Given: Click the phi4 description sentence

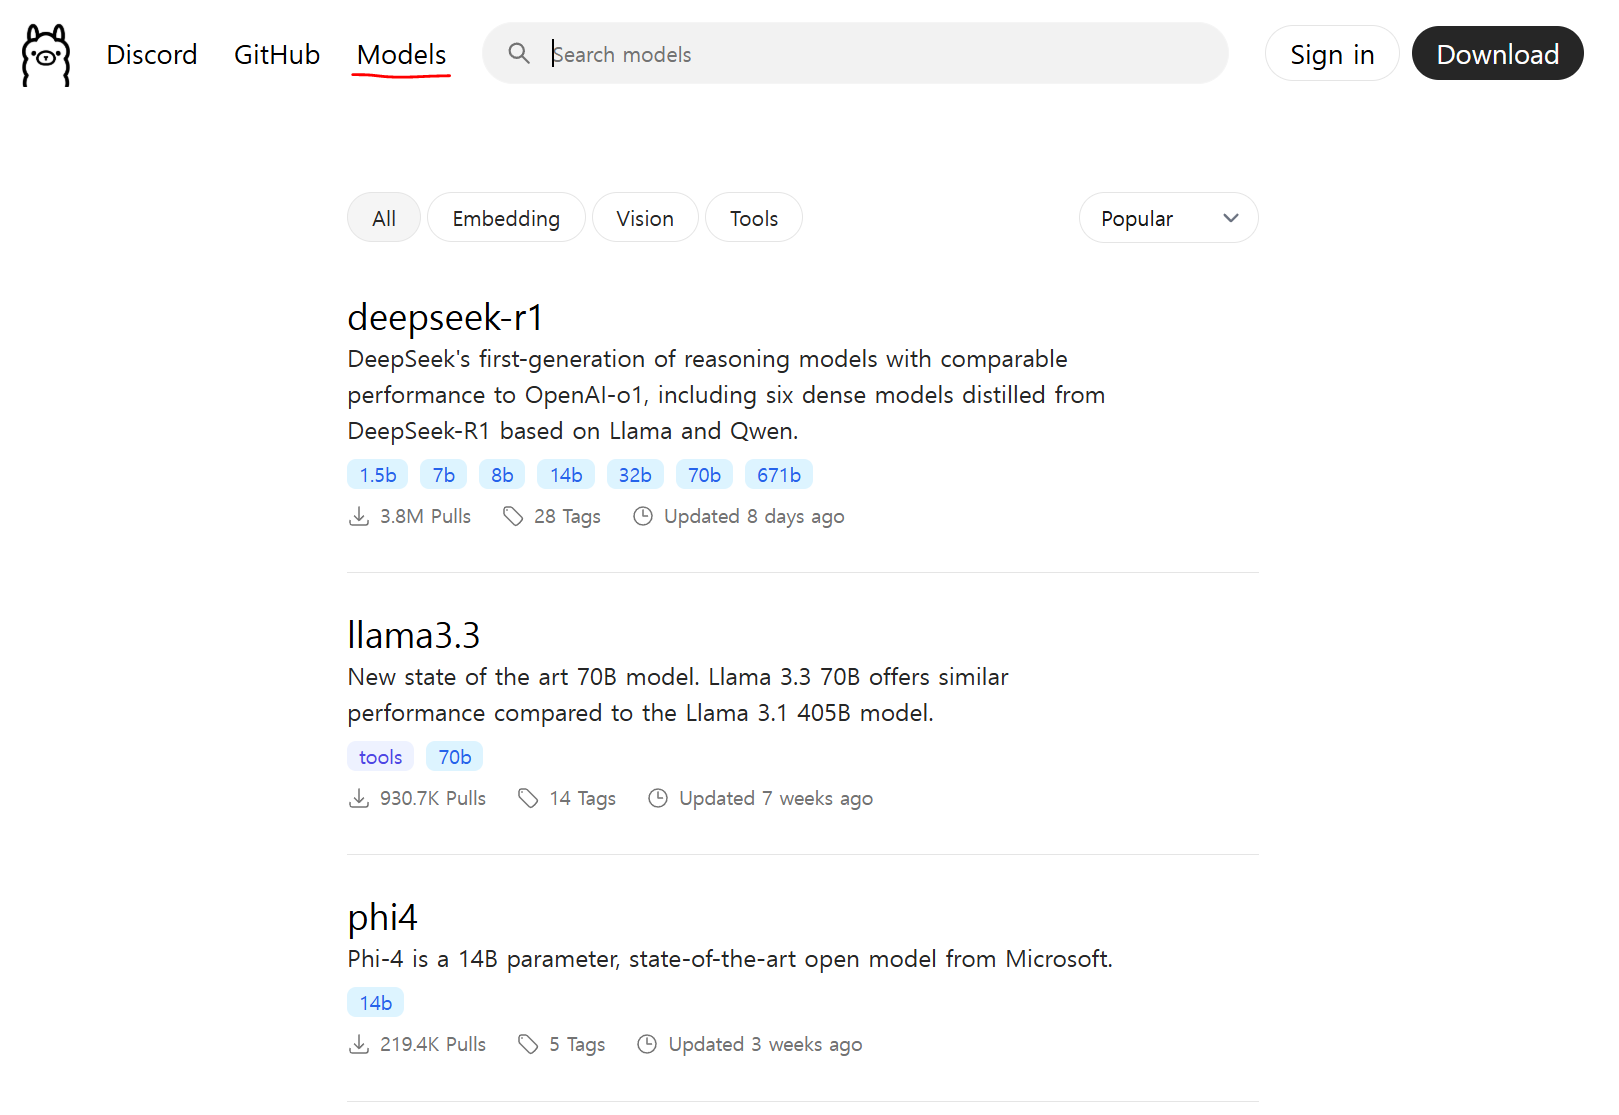Looking at the screenshot, I should tap(730, 959).
